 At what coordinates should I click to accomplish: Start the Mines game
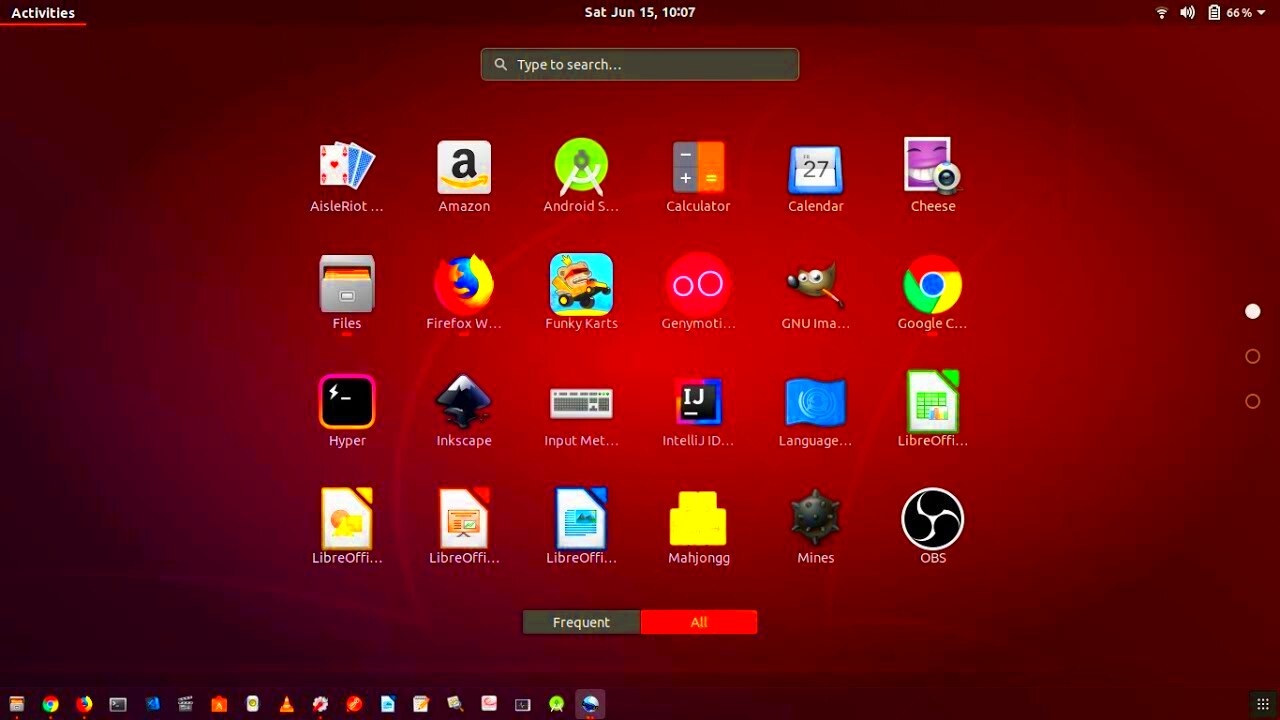coord(815,527)
